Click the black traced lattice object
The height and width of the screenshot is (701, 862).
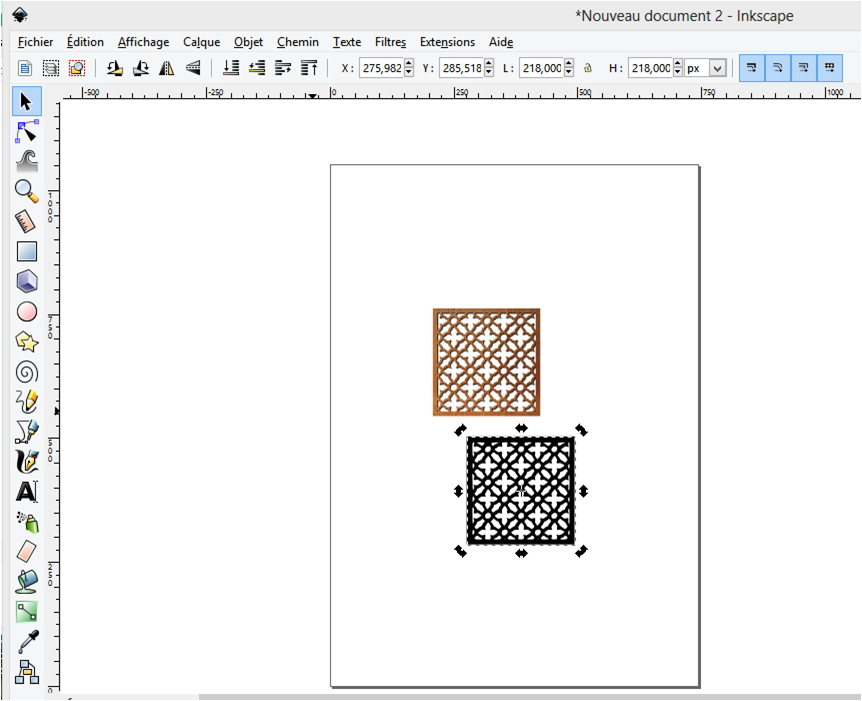click(521, 491)
